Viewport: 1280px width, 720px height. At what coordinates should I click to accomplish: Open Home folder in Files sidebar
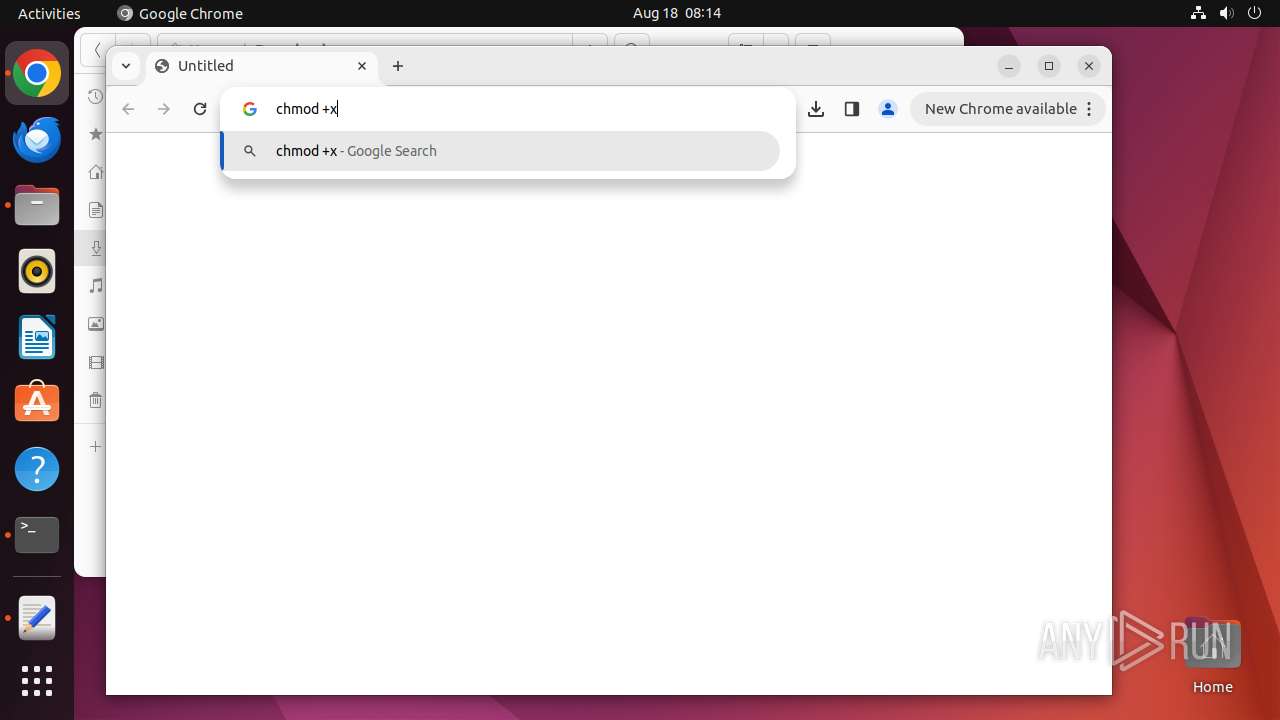tap(95, 172)
